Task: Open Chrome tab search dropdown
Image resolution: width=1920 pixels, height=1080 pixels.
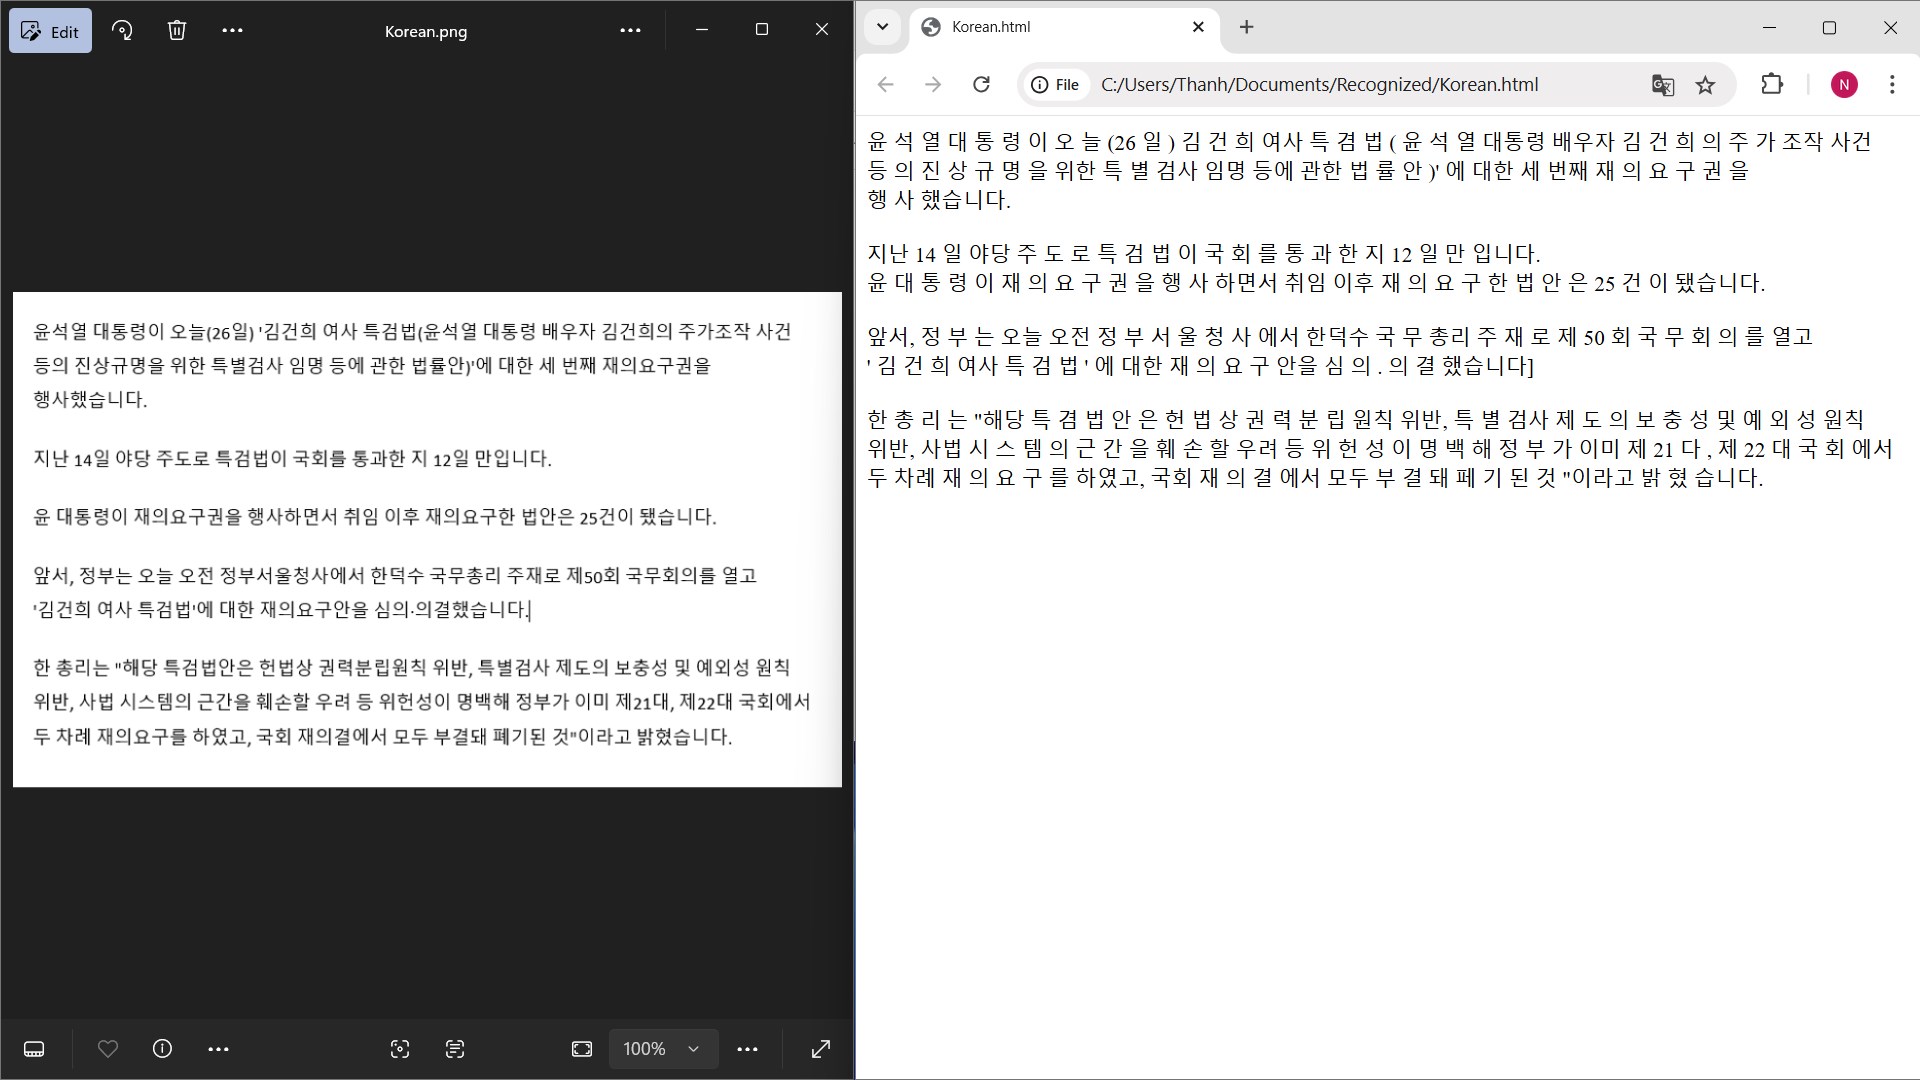Action: [882, 27]
